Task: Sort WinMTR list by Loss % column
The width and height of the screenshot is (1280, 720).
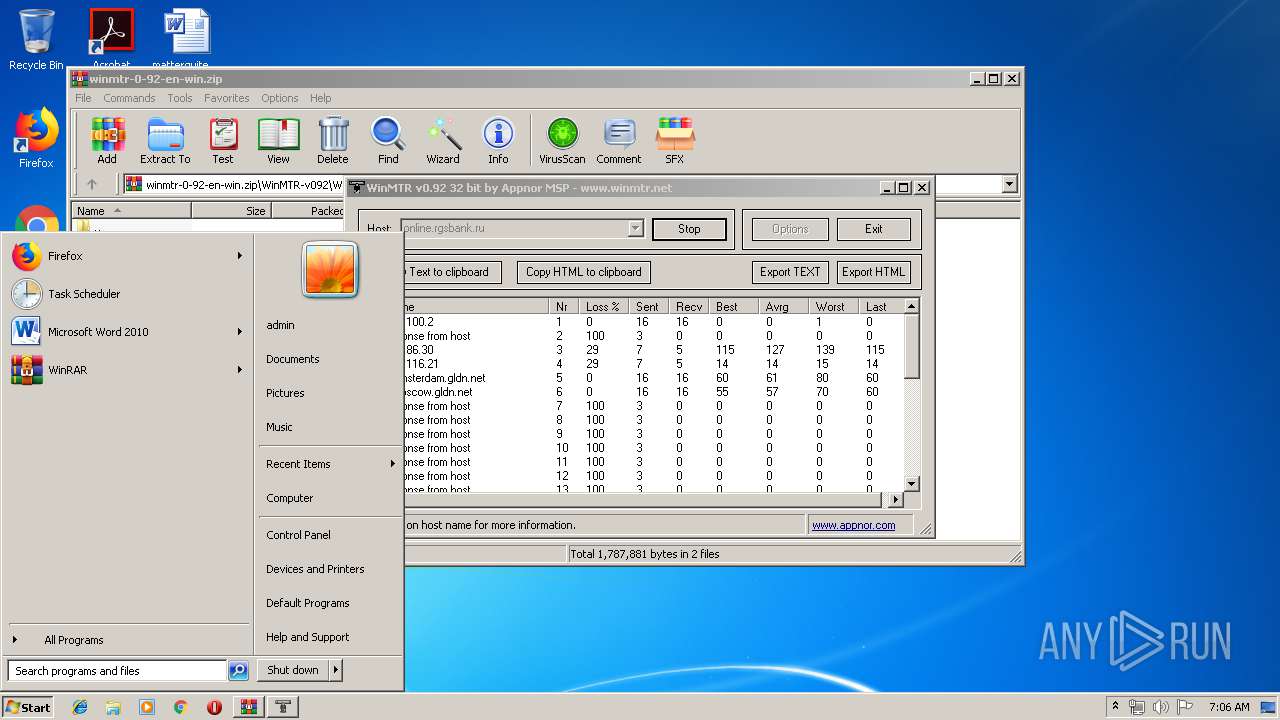Action: pos(604,307)
